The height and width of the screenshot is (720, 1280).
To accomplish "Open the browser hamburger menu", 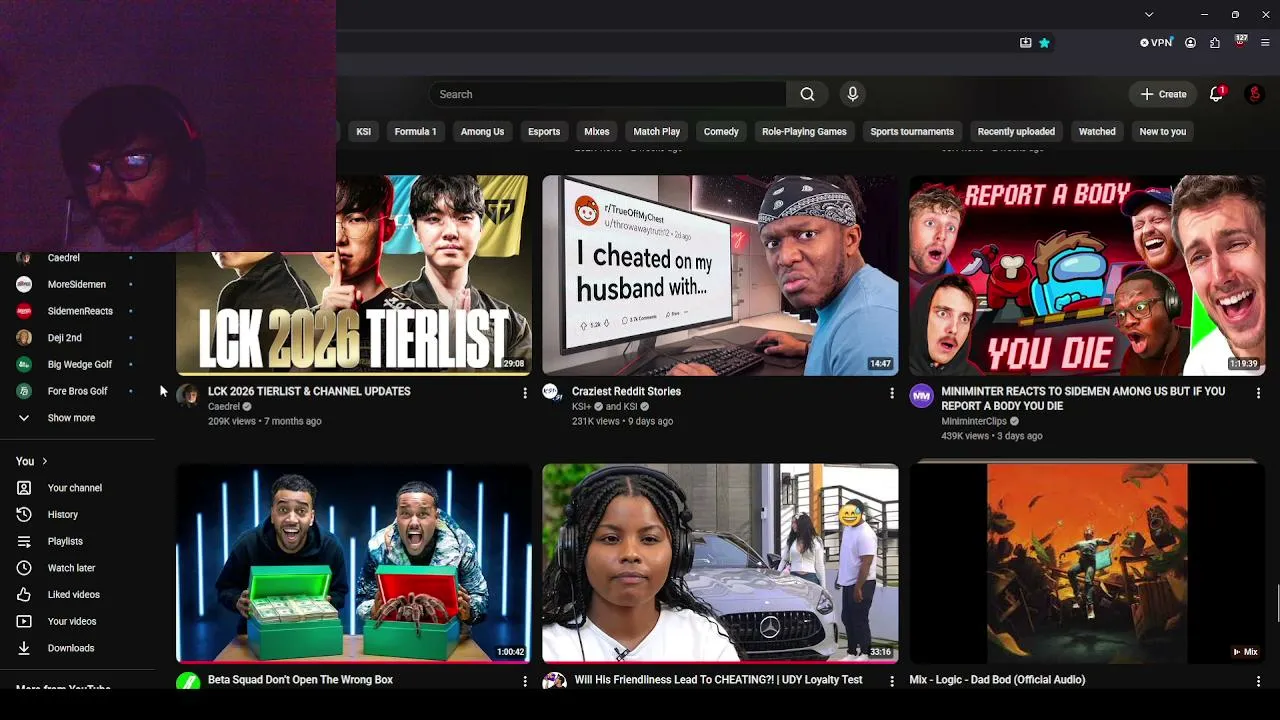I will pyautogui.click(x=1265, y=43).
